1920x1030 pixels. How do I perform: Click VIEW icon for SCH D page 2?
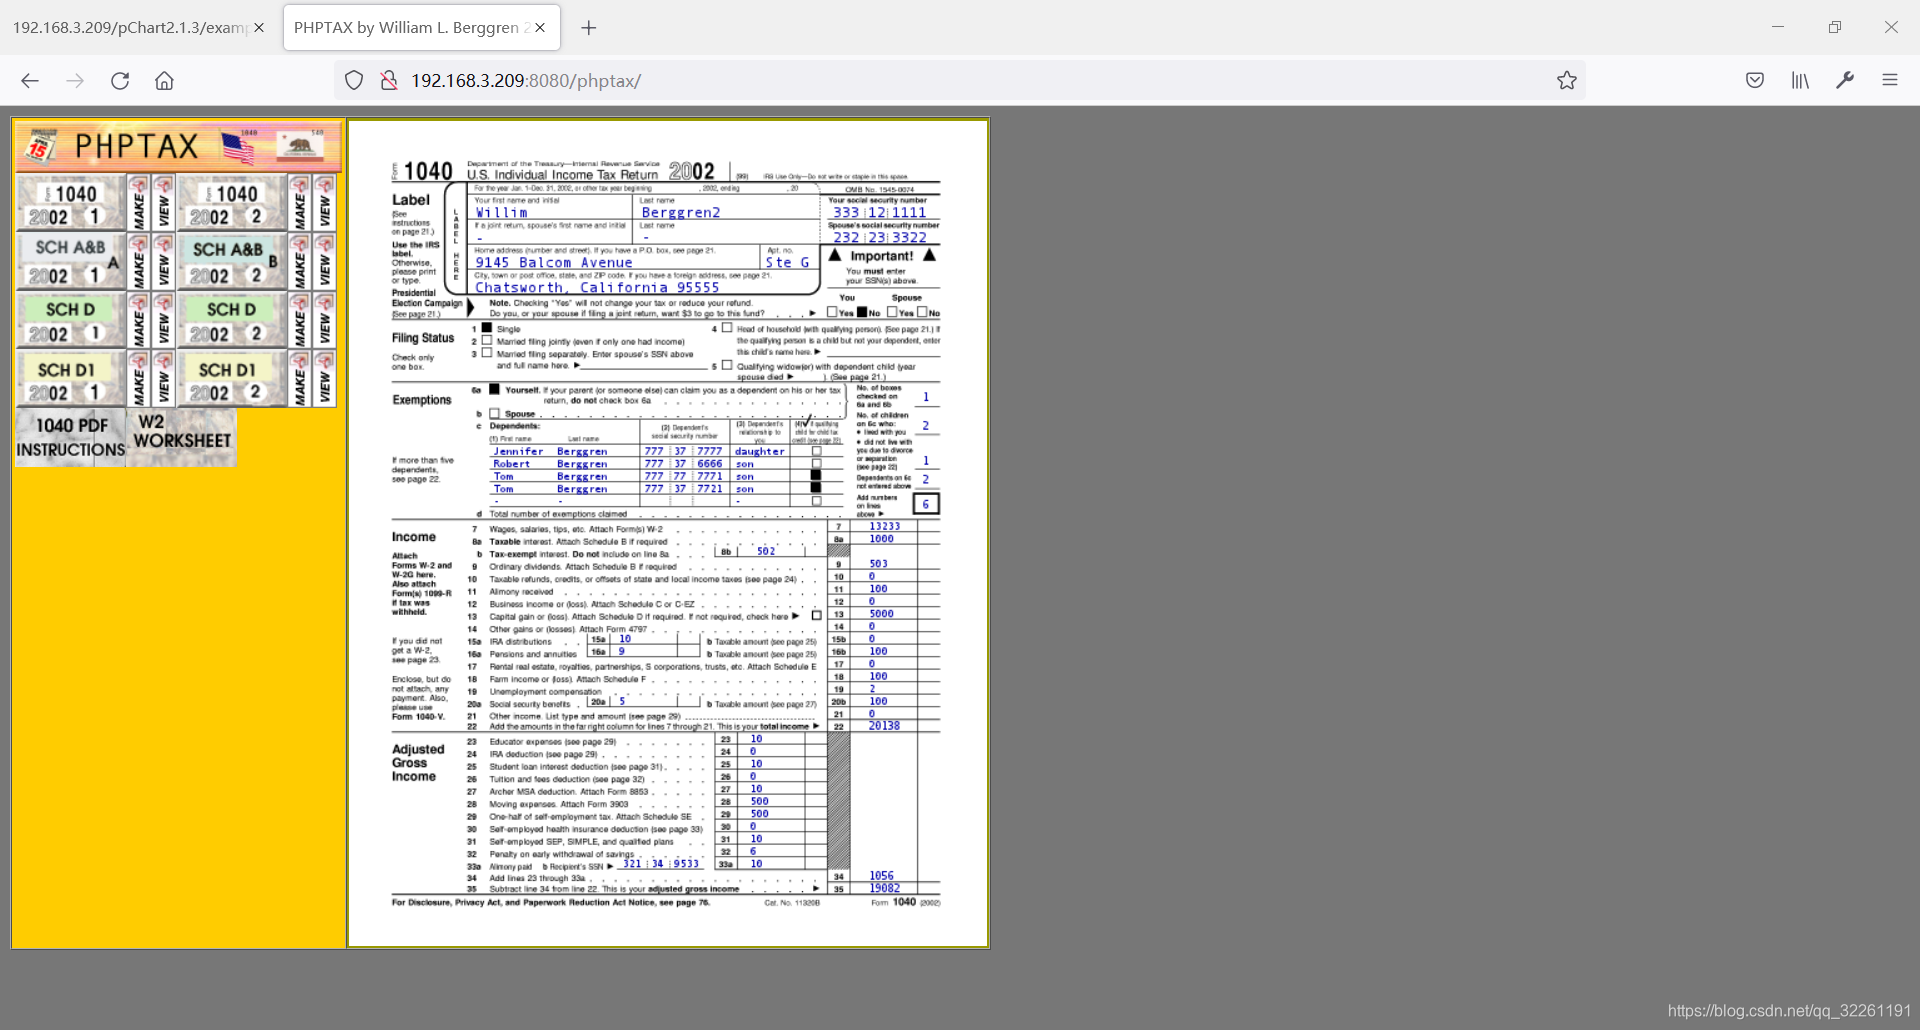coord(324,320)
